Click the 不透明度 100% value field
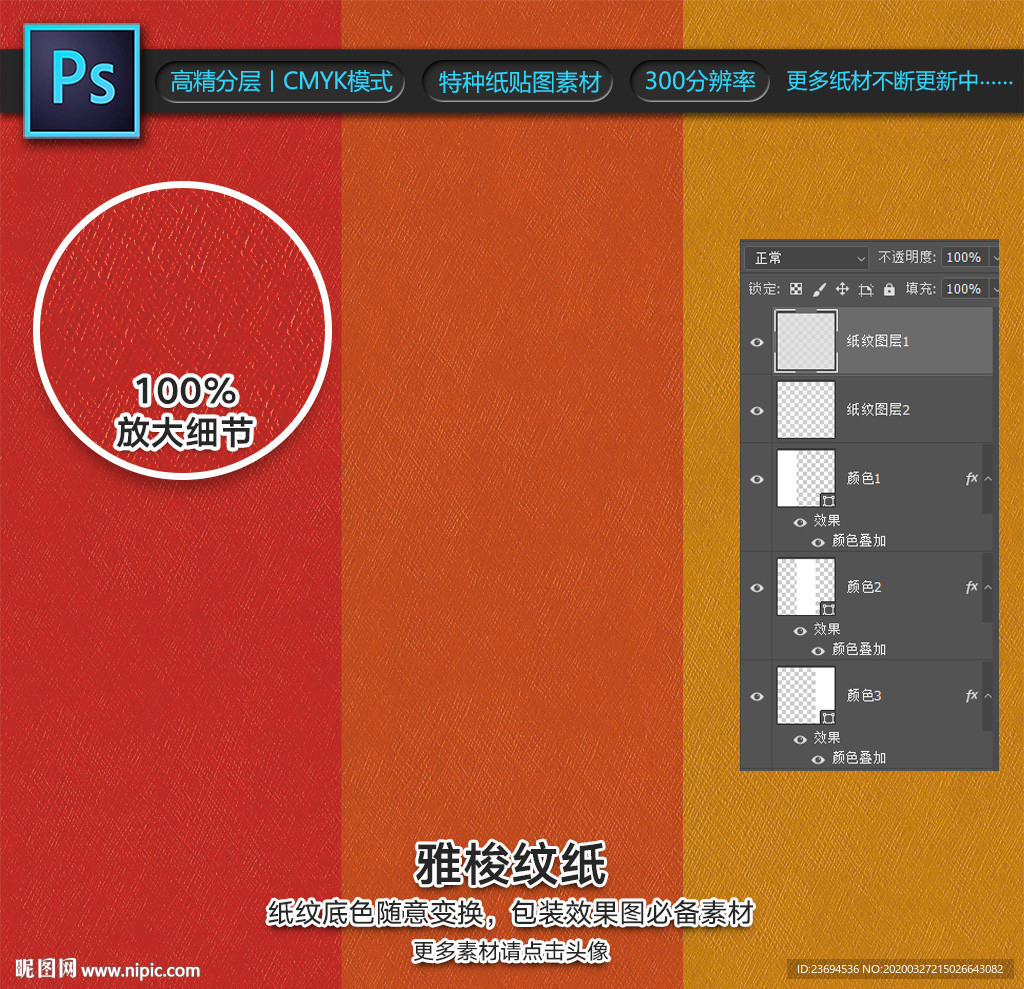The width and height of the screenshot is (1024, 989). coord(964,257)
